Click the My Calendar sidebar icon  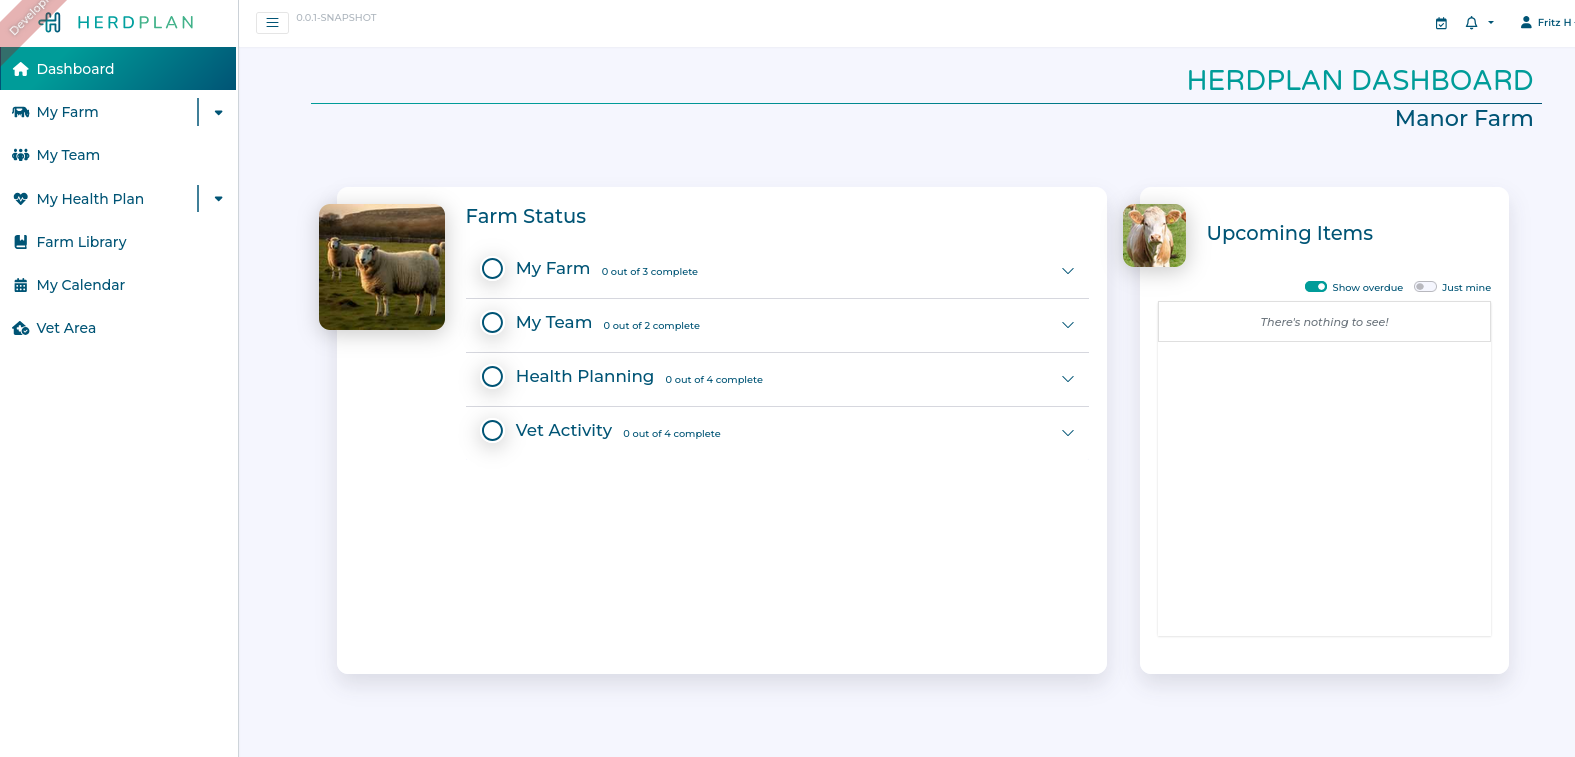pos(20,285)
